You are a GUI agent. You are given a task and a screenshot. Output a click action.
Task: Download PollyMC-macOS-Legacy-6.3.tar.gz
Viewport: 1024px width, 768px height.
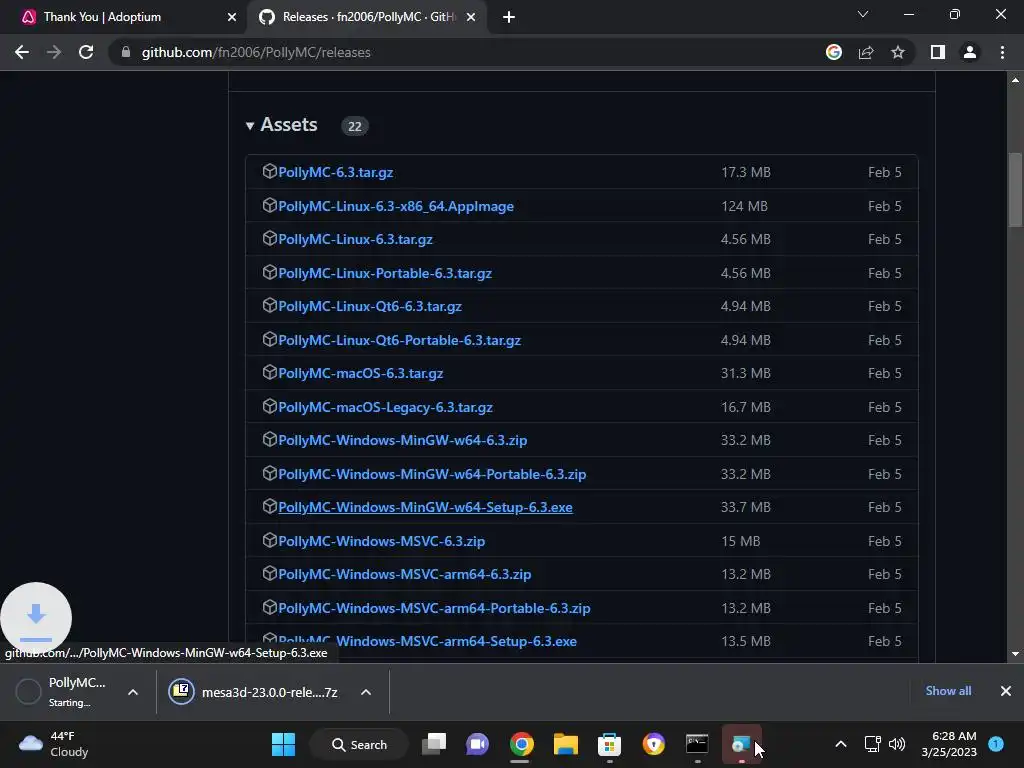(385, 408)
